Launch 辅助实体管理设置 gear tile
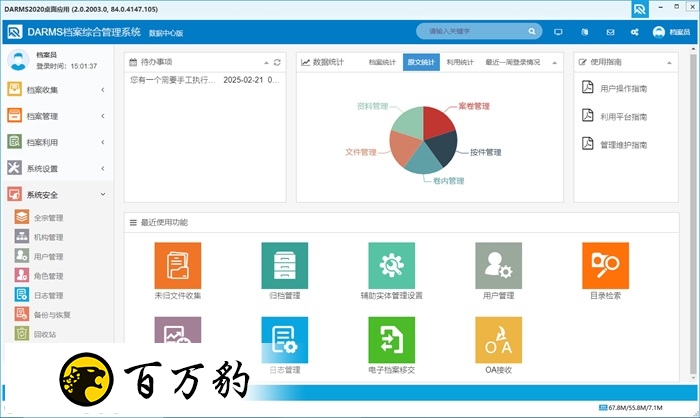The height and width of the screenshot is (418, 700). [391, 265]
